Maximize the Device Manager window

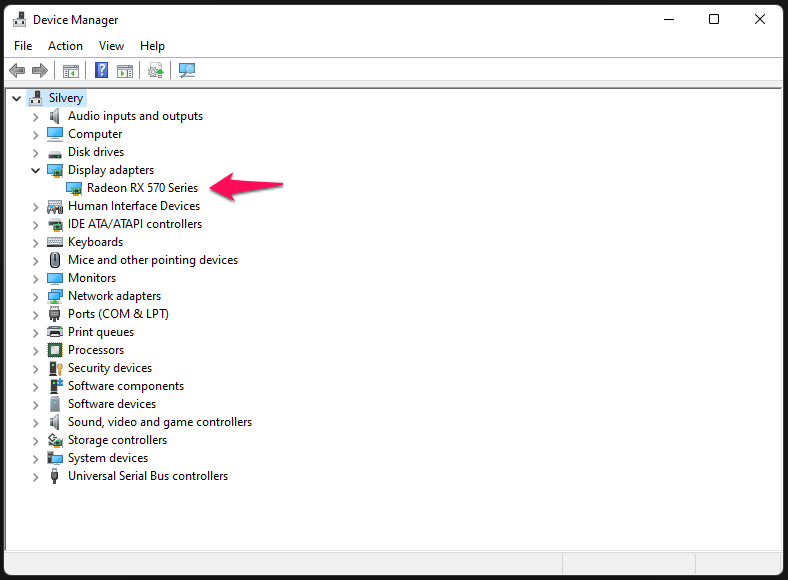[x=714, y=19]
